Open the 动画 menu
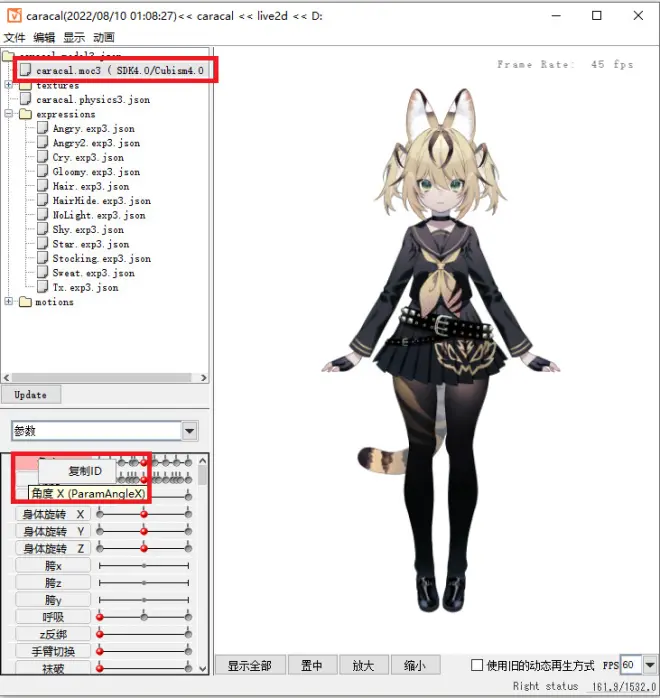660x698 pixels. [104, 37]
